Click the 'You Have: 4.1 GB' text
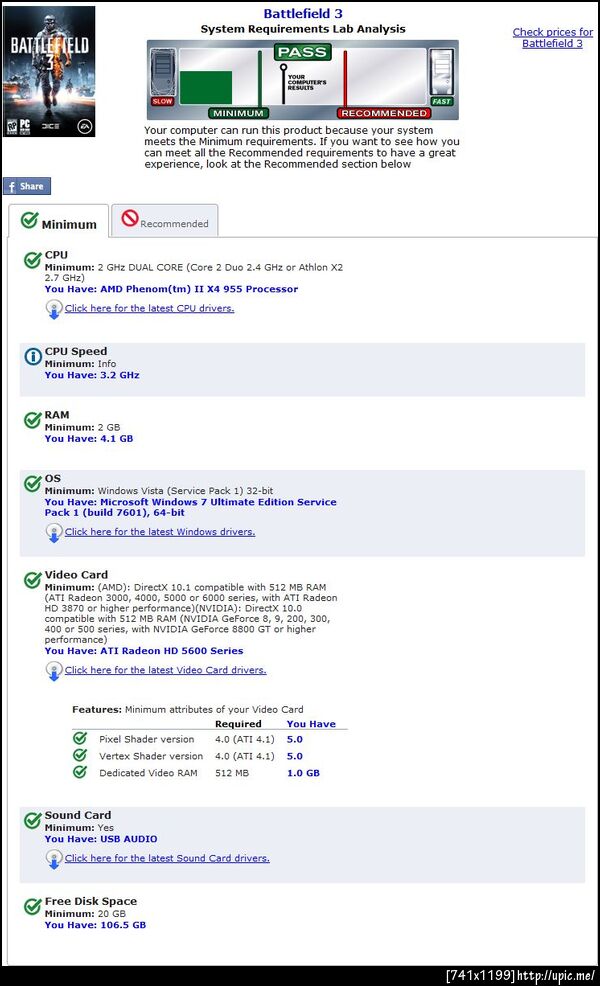Viewport: 600px width, 986px height. pyautogui.click(x=89, y=439)
